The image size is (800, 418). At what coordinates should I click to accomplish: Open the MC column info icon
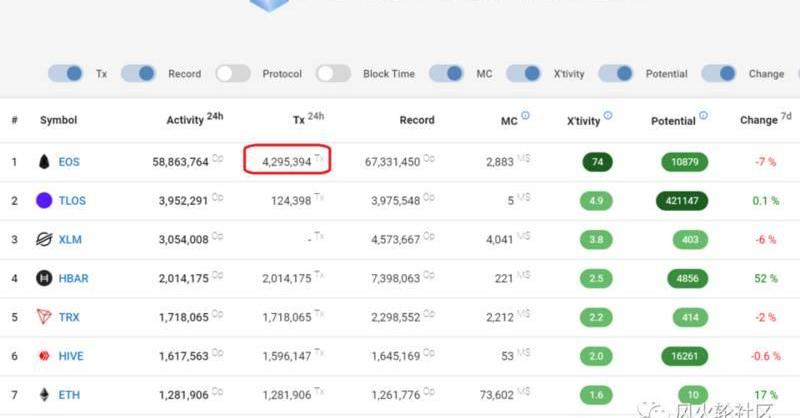525,115
